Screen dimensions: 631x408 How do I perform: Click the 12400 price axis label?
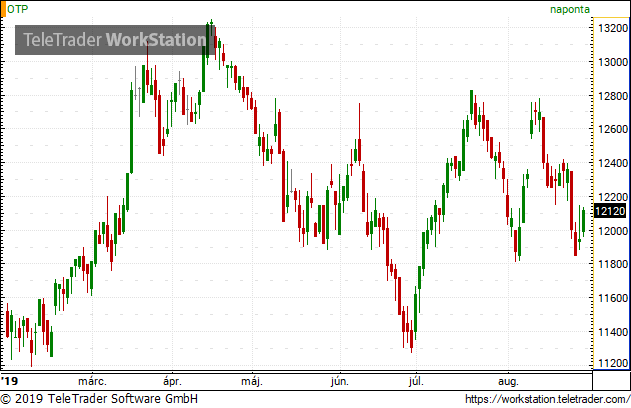613,163
